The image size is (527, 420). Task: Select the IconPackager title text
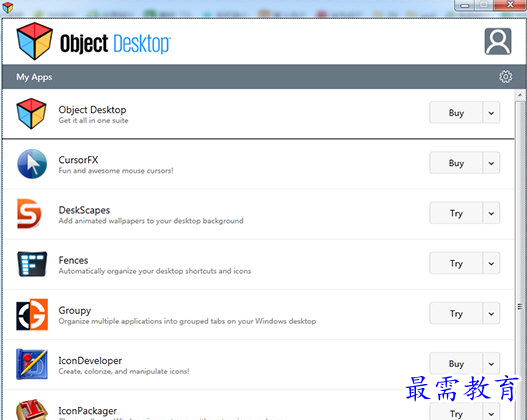pyautogui.click(x=88, y=411)
